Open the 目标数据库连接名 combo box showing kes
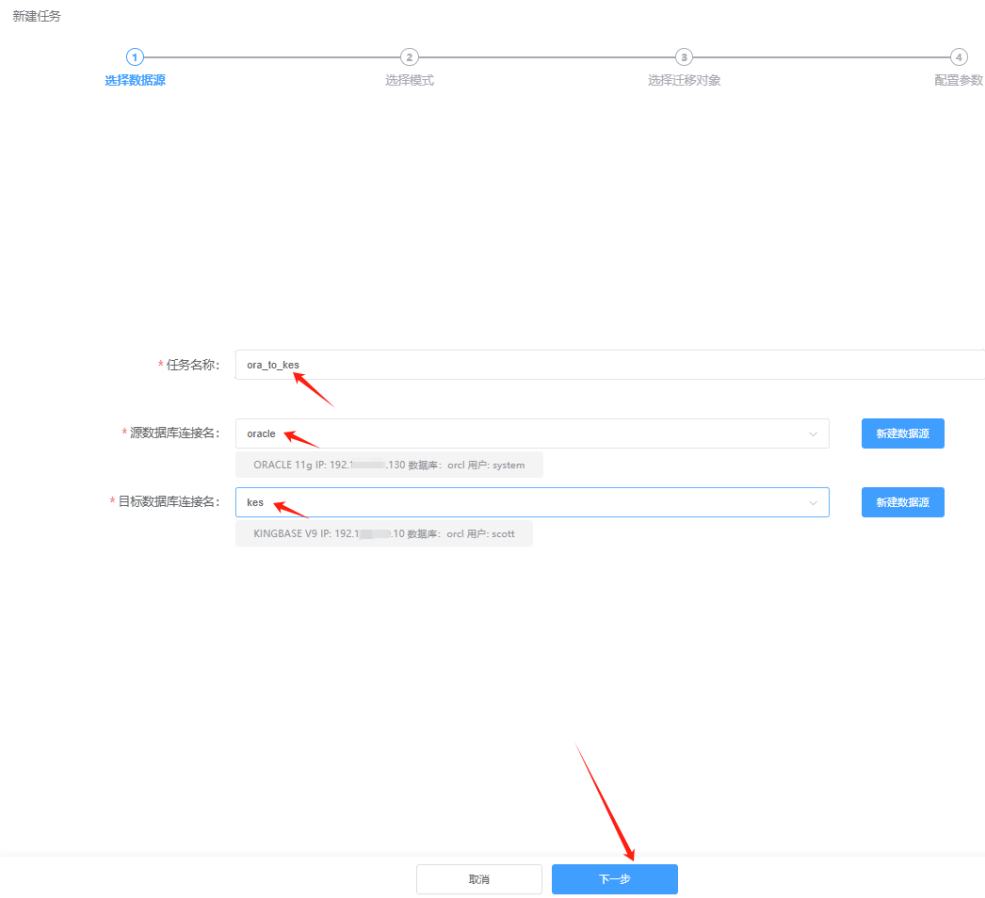This screenshot has height=898, width=985. pyautogui.click(x=520, y=503)
